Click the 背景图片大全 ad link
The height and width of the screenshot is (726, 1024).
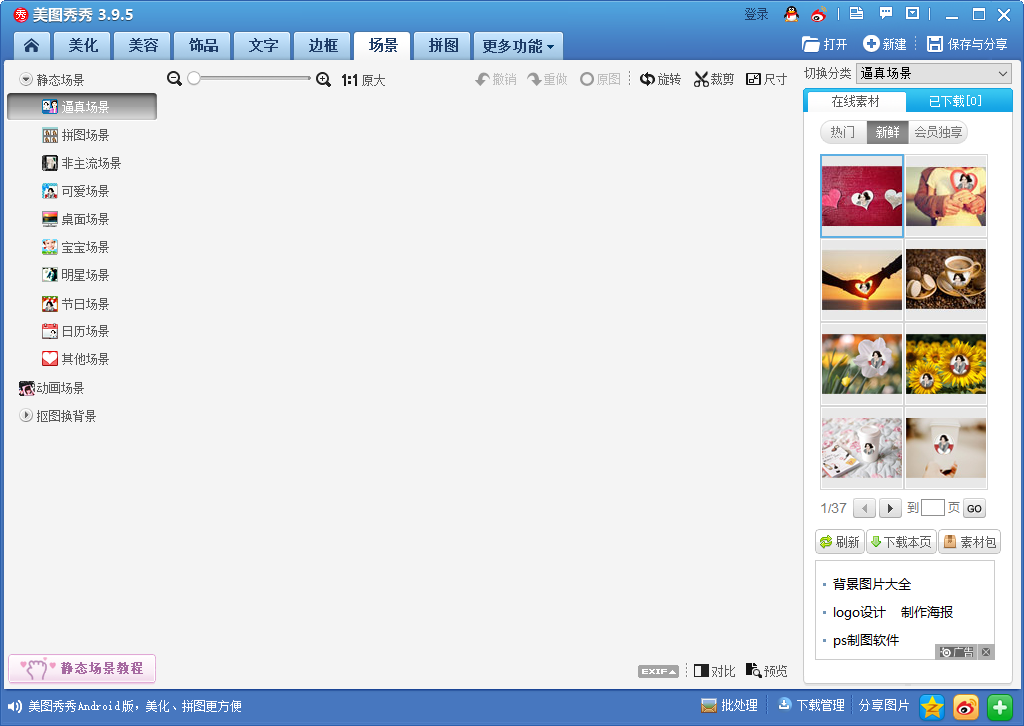pos(872,584)
